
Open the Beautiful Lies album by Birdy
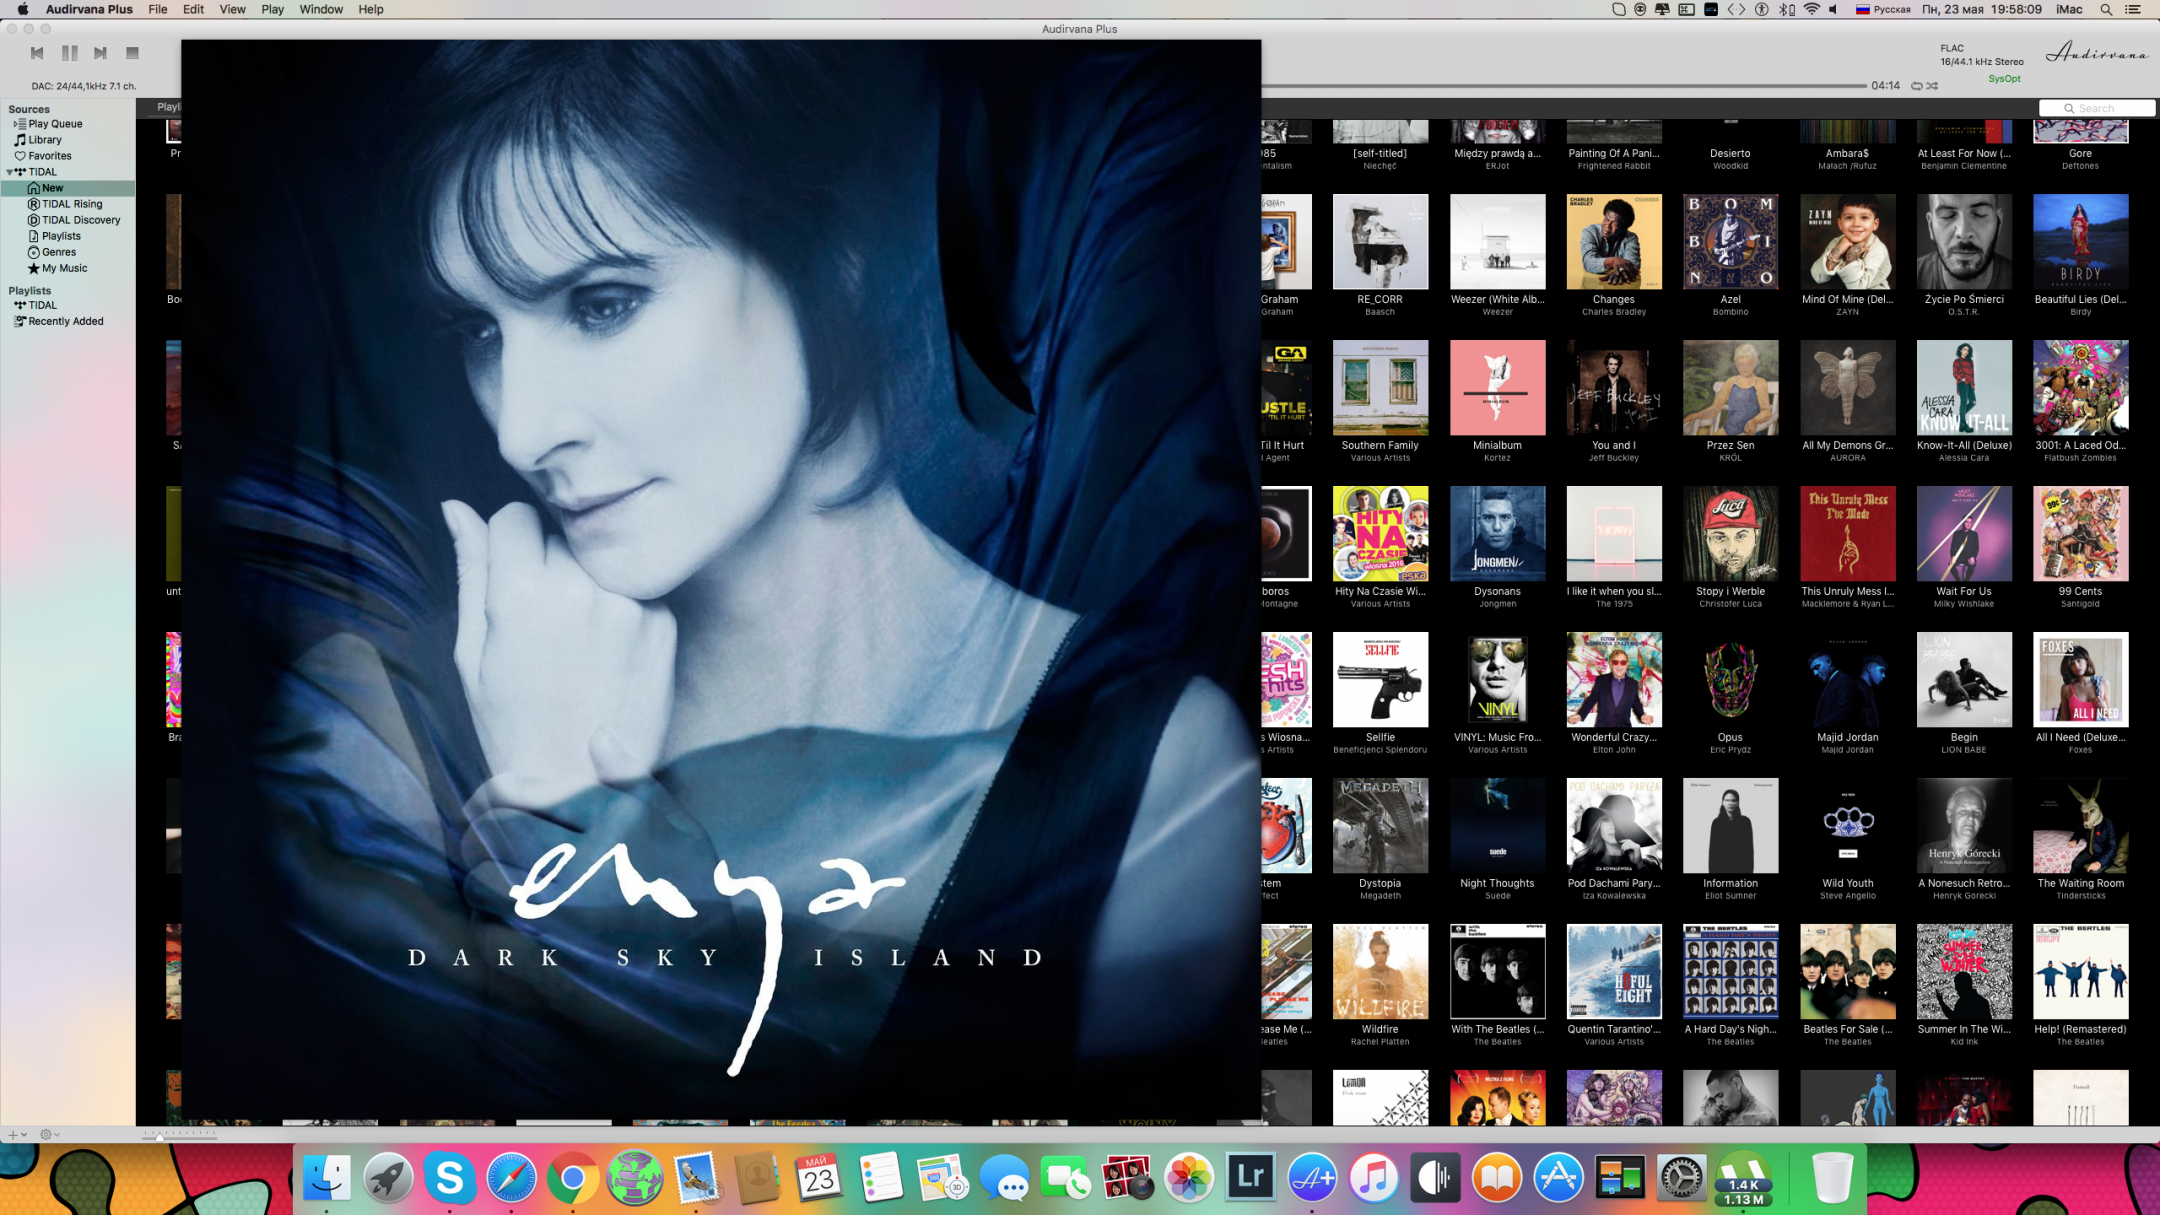click(2080, 242)
